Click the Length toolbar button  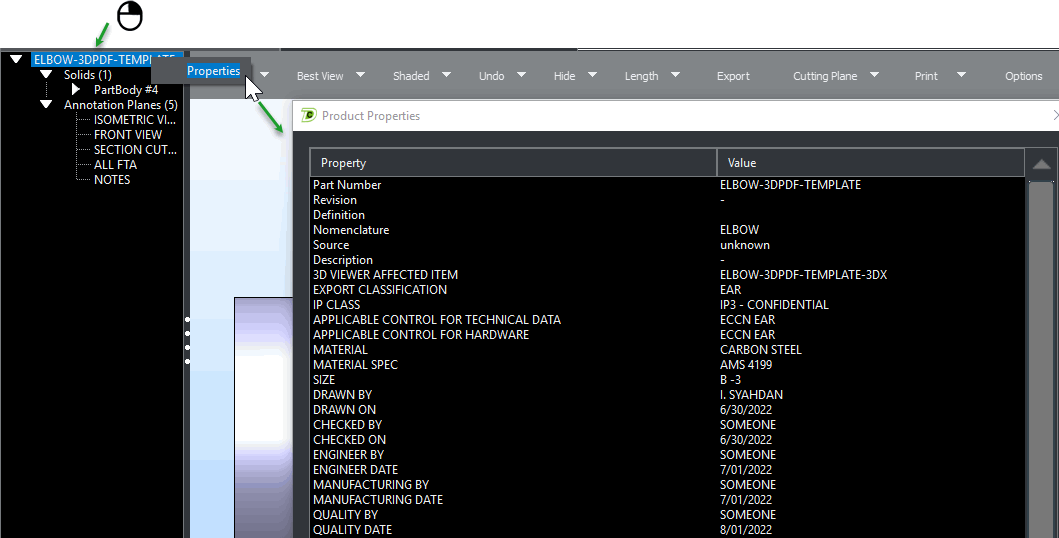[642, 76]
